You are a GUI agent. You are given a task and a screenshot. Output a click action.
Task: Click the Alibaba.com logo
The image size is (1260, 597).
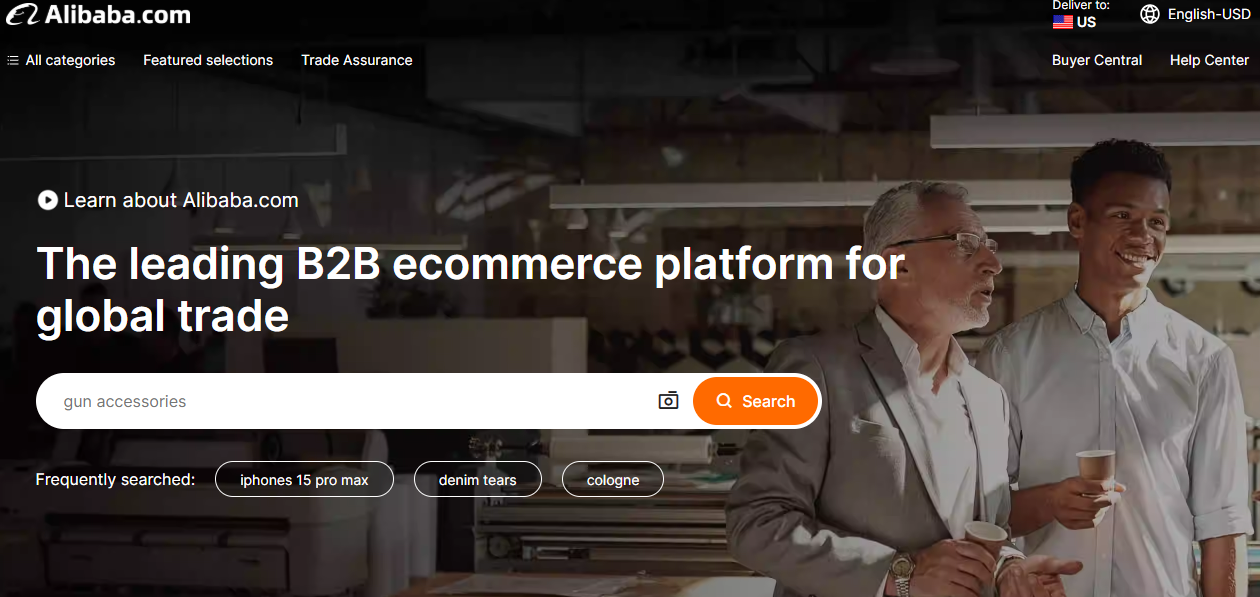coord(98,14)
